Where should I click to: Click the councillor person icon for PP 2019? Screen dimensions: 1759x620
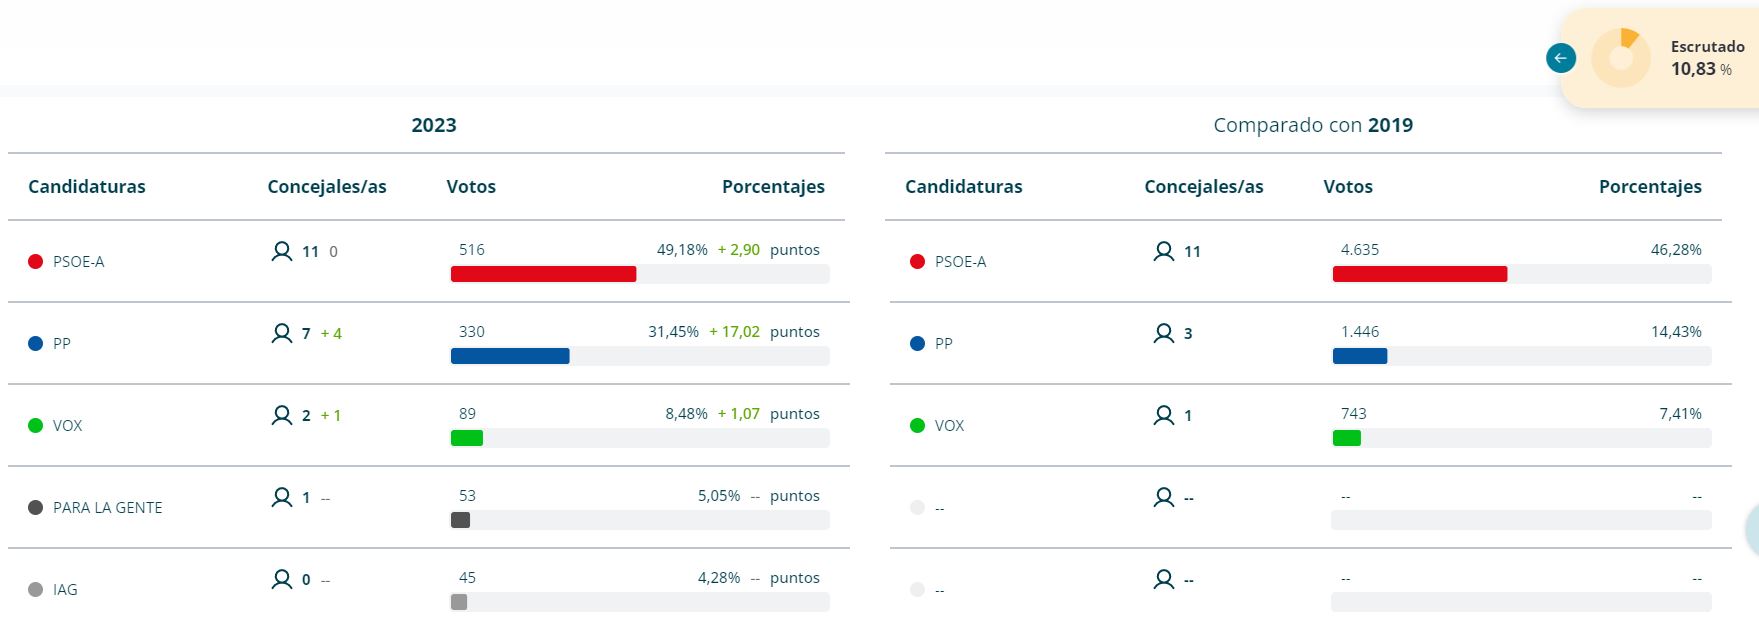[1164, 333]
